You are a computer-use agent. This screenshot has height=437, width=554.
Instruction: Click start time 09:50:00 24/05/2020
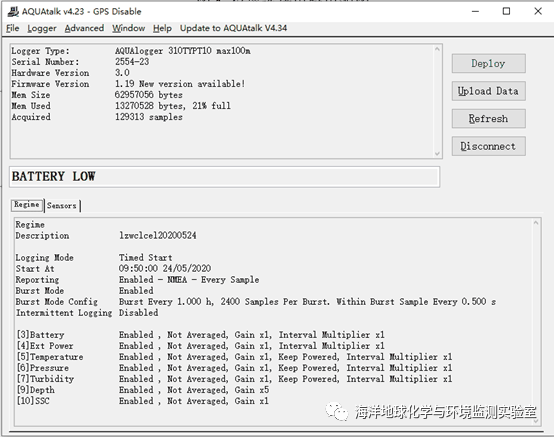point(165,268)
